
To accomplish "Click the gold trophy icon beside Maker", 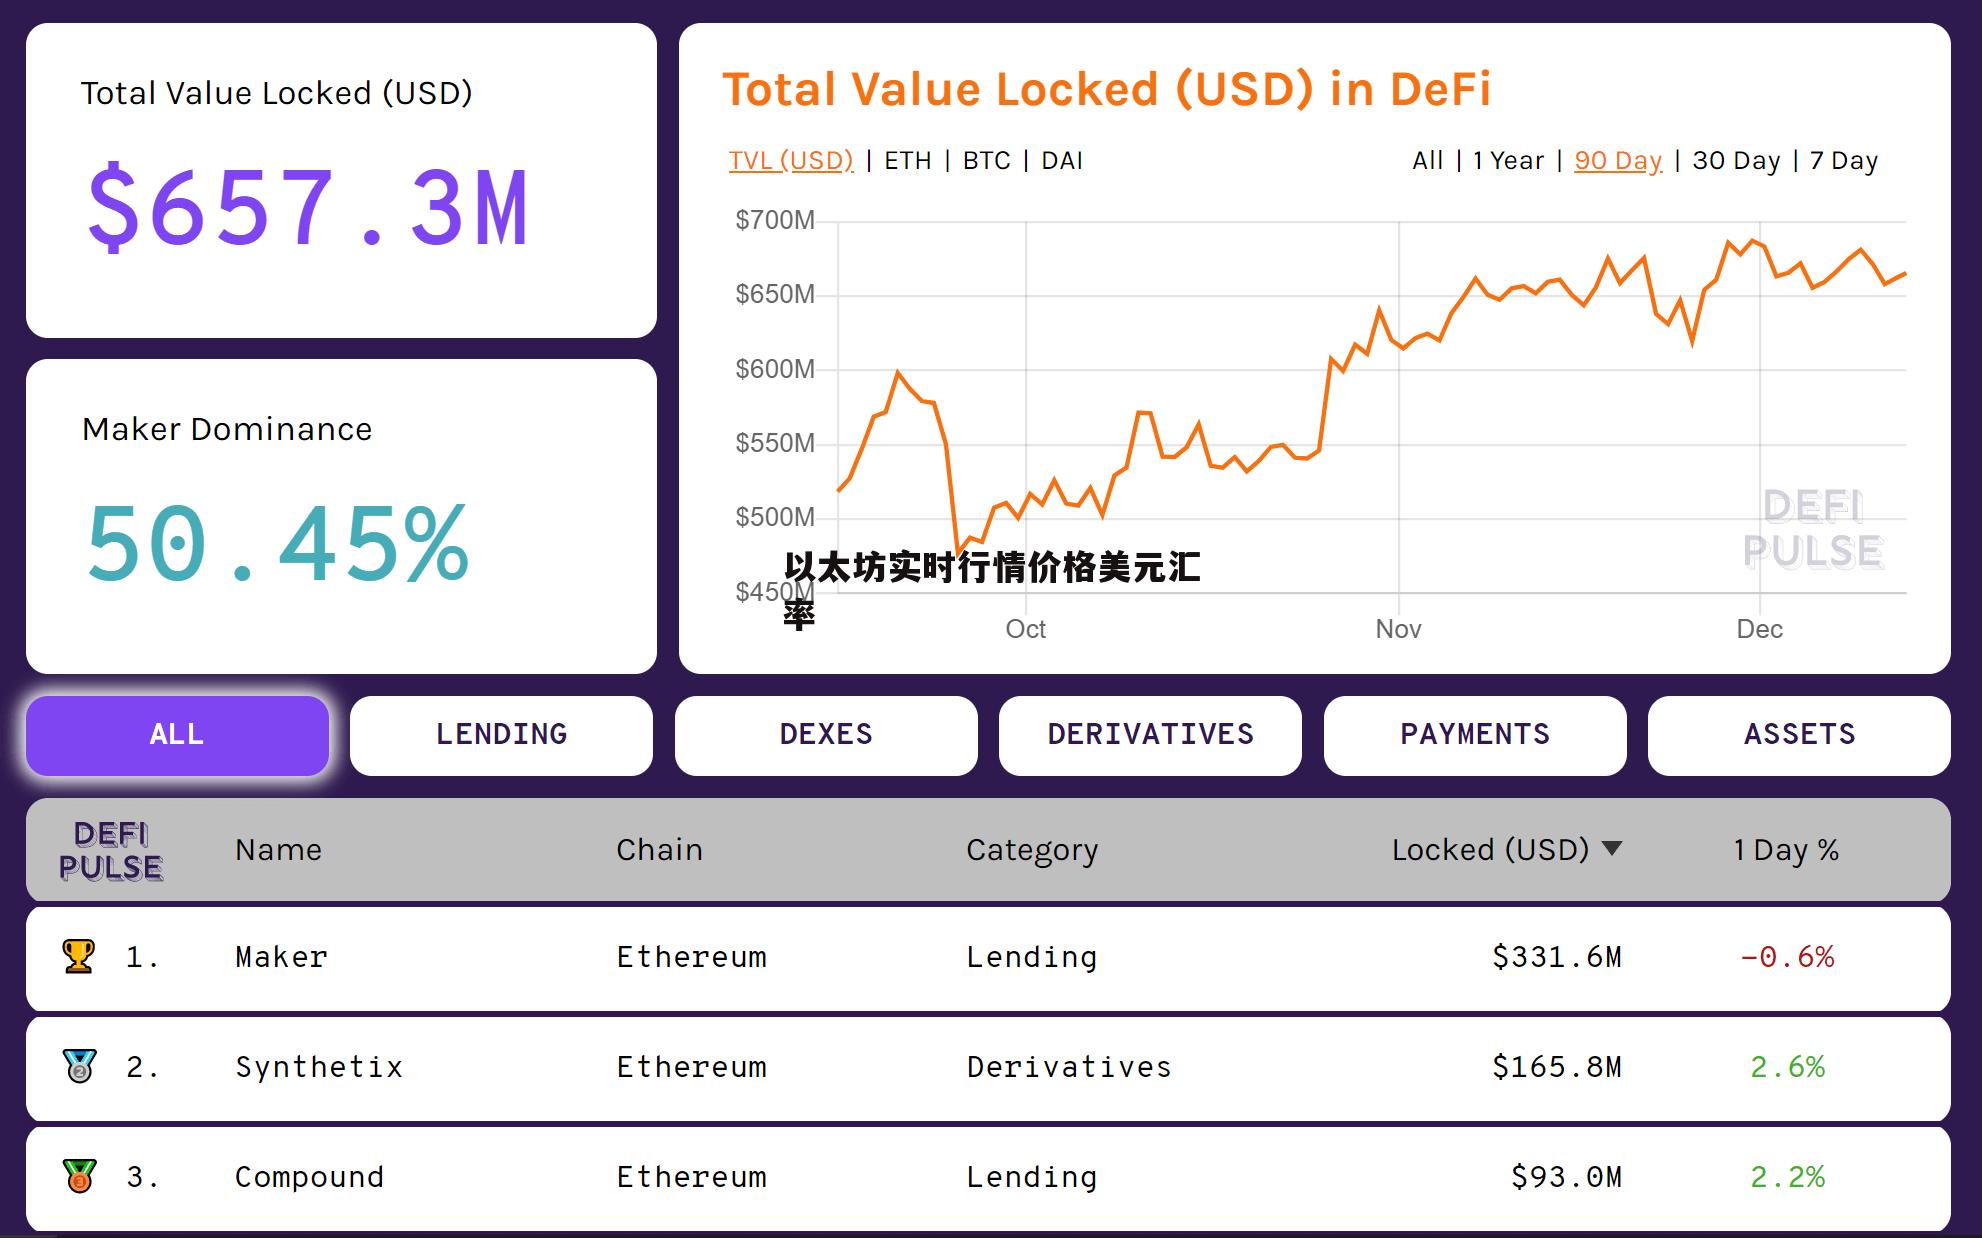I will pyautogui.click(x=79, y=956).
